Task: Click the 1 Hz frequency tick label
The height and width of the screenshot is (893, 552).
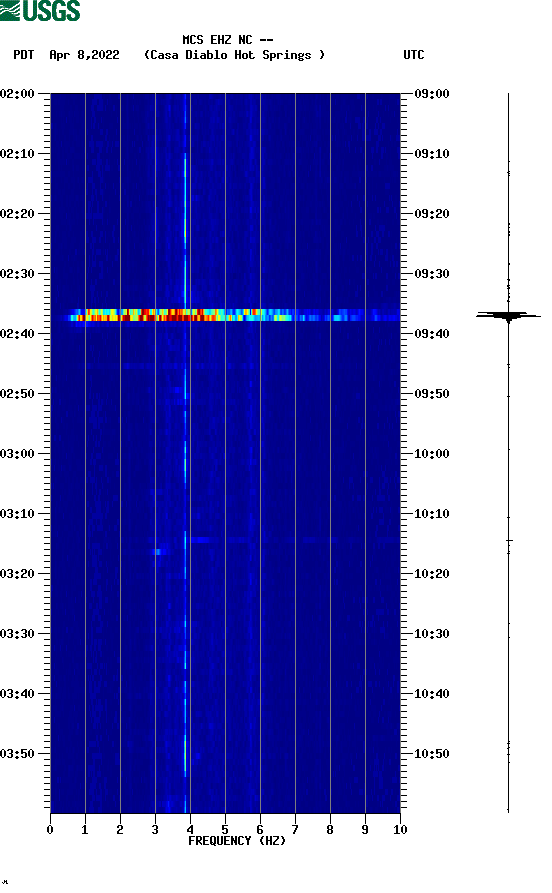Action: click(85, 829)
